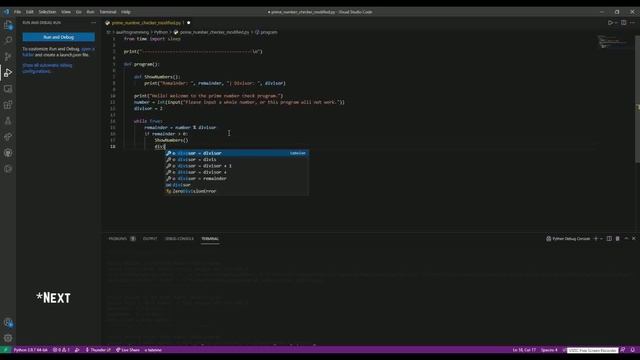Click the Python breadcrumb folder

[161, 32]
